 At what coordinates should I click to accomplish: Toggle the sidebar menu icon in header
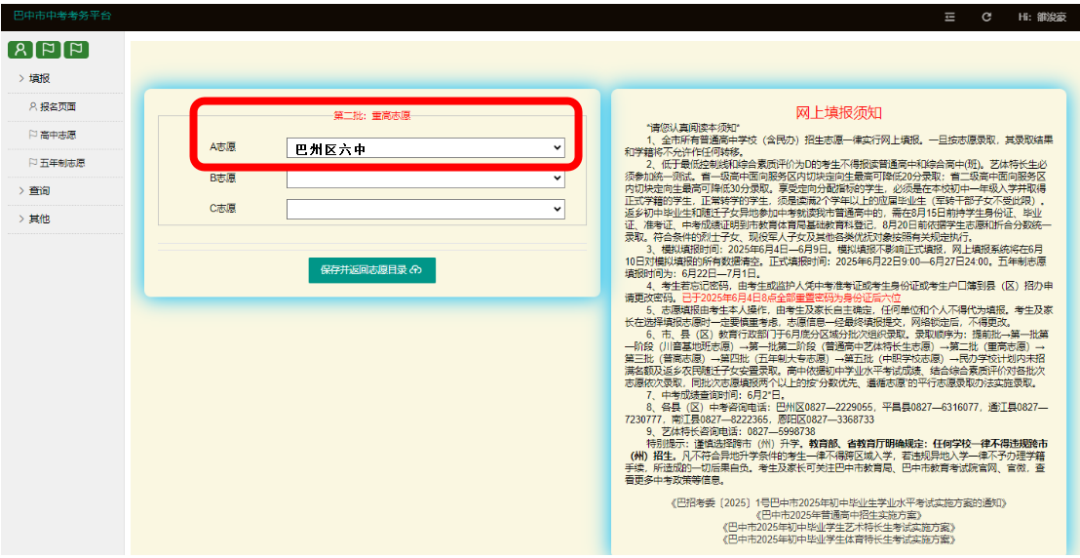pos(950,17)
